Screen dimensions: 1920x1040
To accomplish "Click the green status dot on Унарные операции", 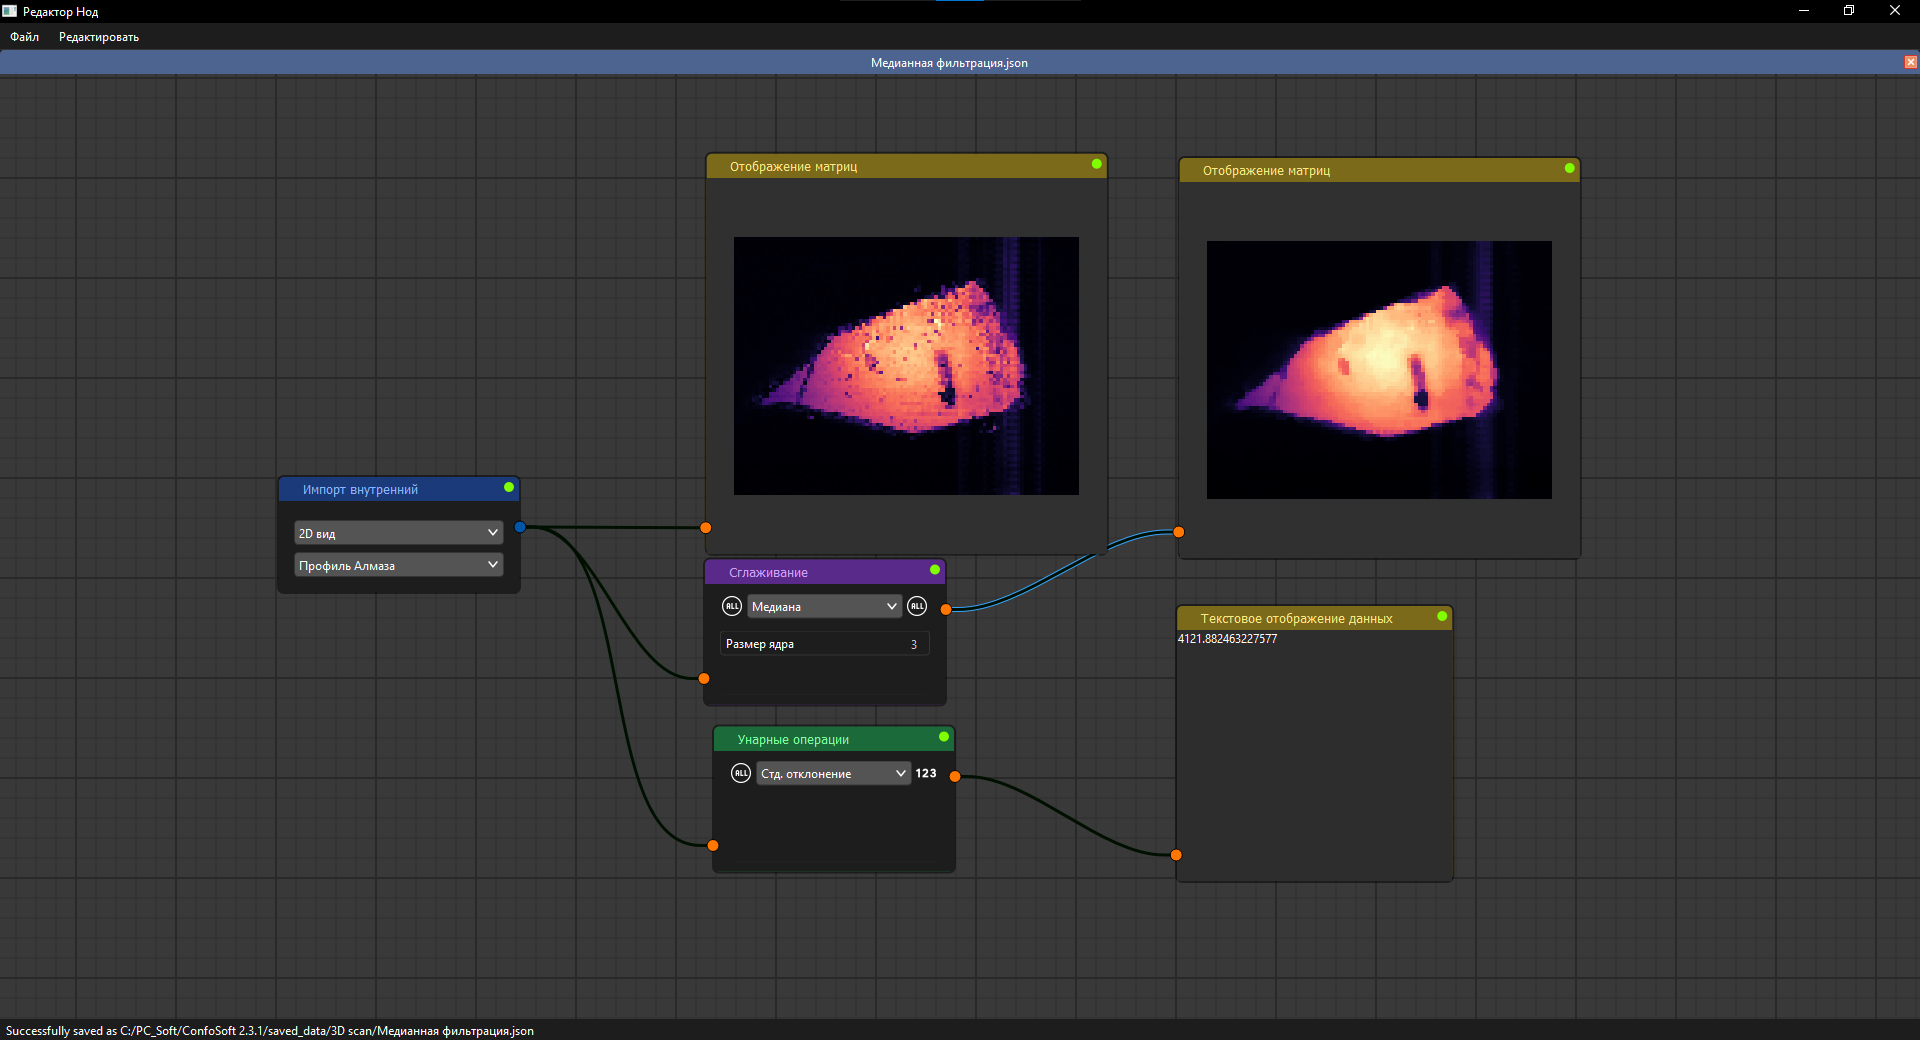I will coord(944,737).
